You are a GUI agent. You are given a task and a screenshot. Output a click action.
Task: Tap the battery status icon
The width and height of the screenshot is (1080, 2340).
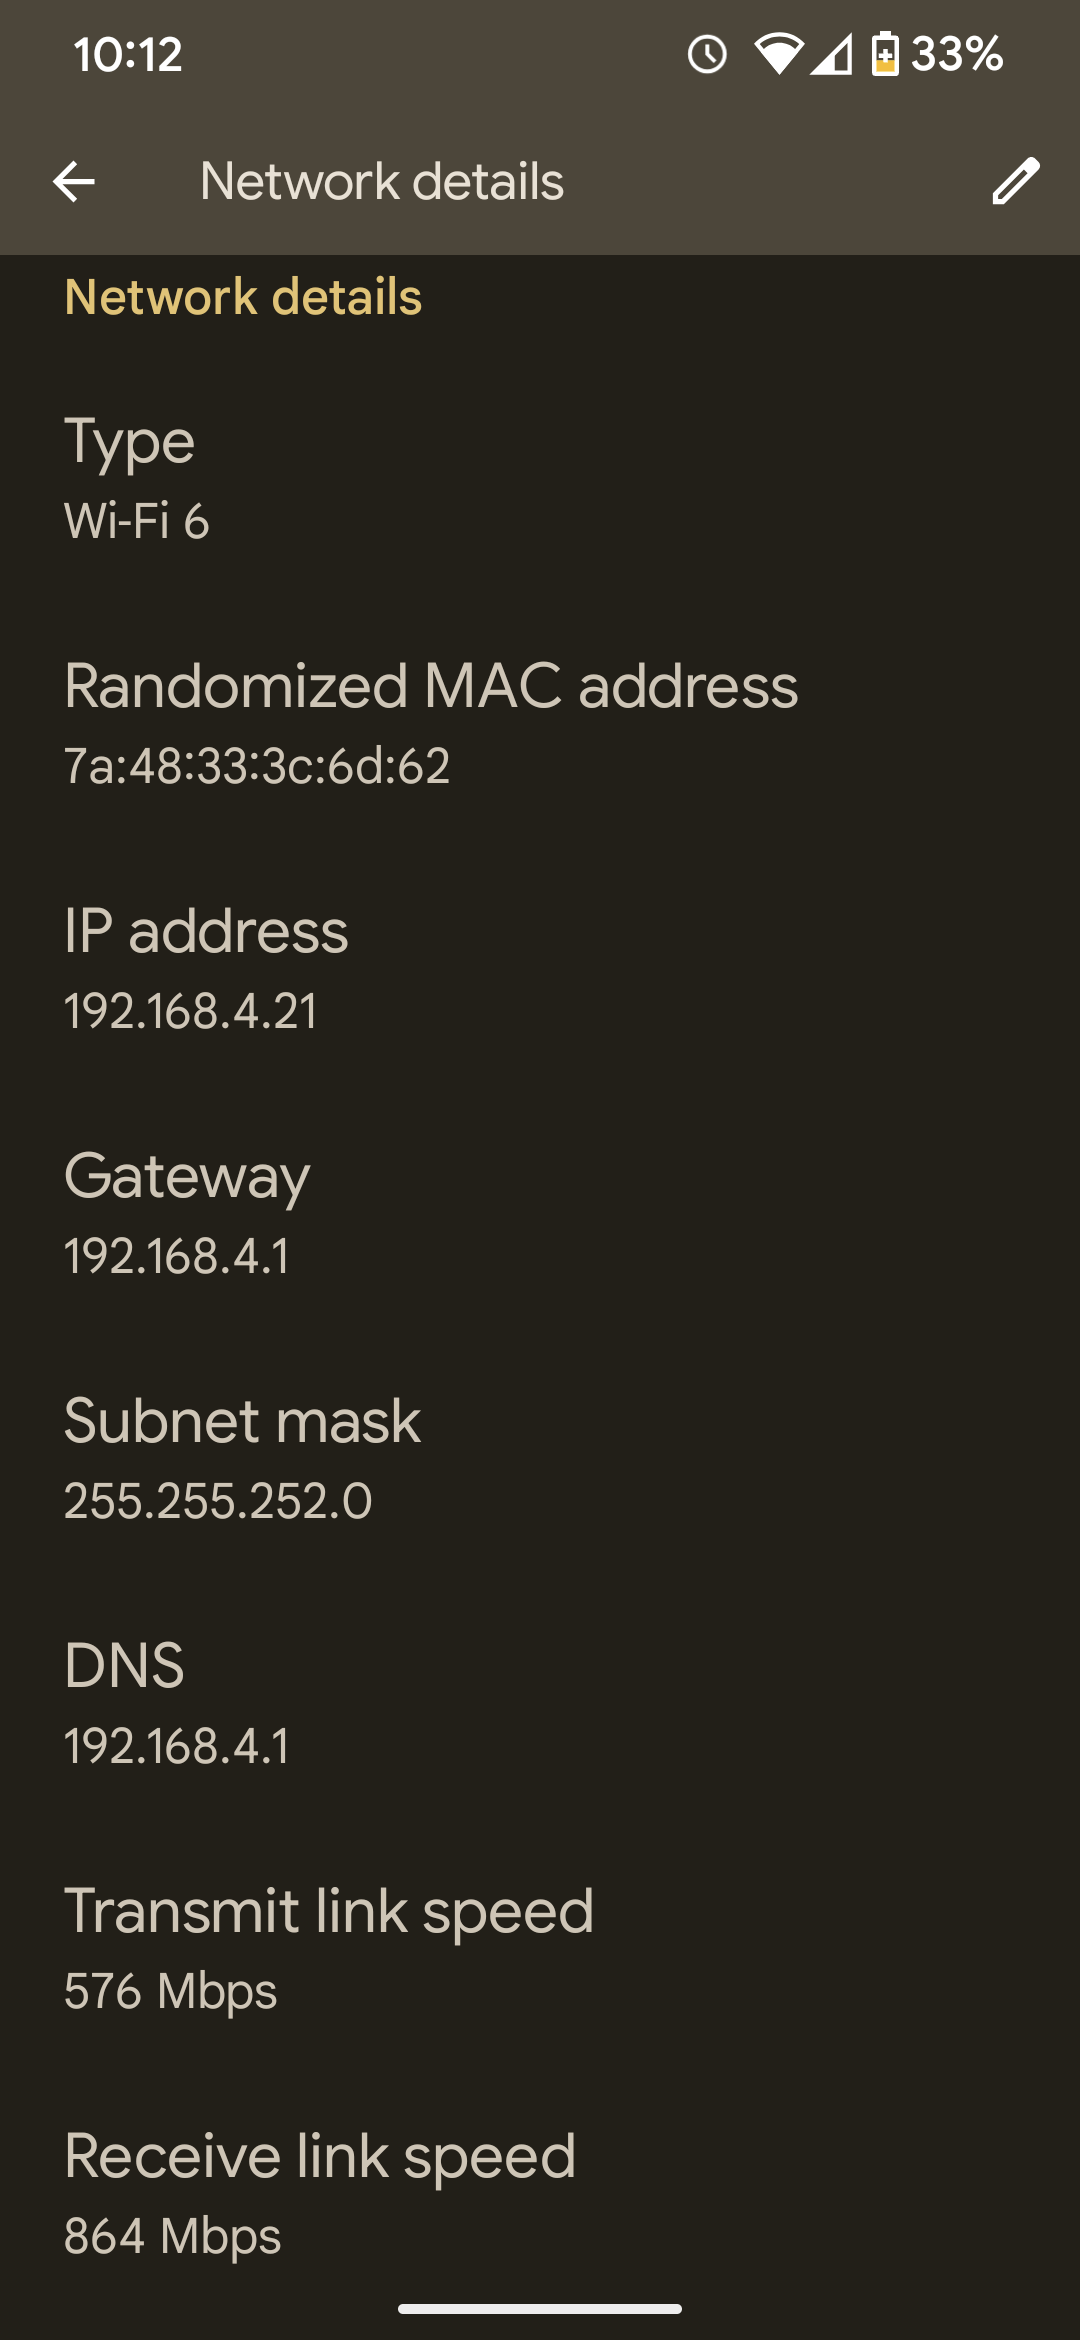pos(885,54)
